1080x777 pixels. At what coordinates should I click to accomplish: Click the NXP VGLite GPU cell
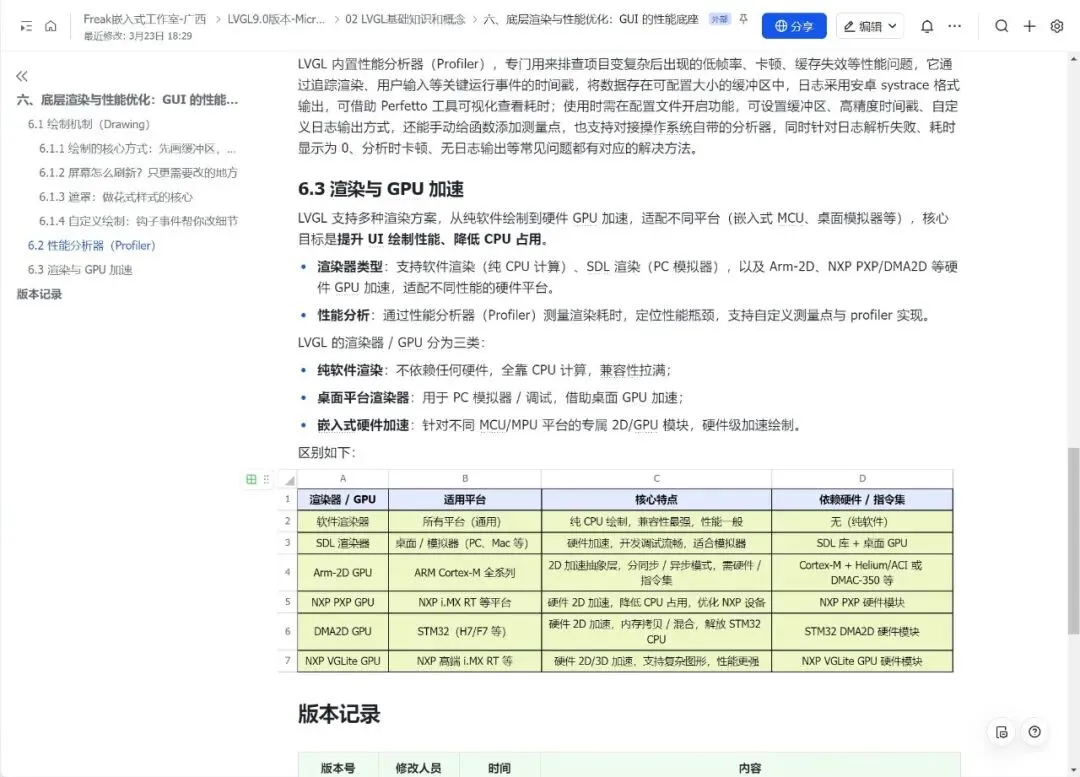(x=343, y=661)
